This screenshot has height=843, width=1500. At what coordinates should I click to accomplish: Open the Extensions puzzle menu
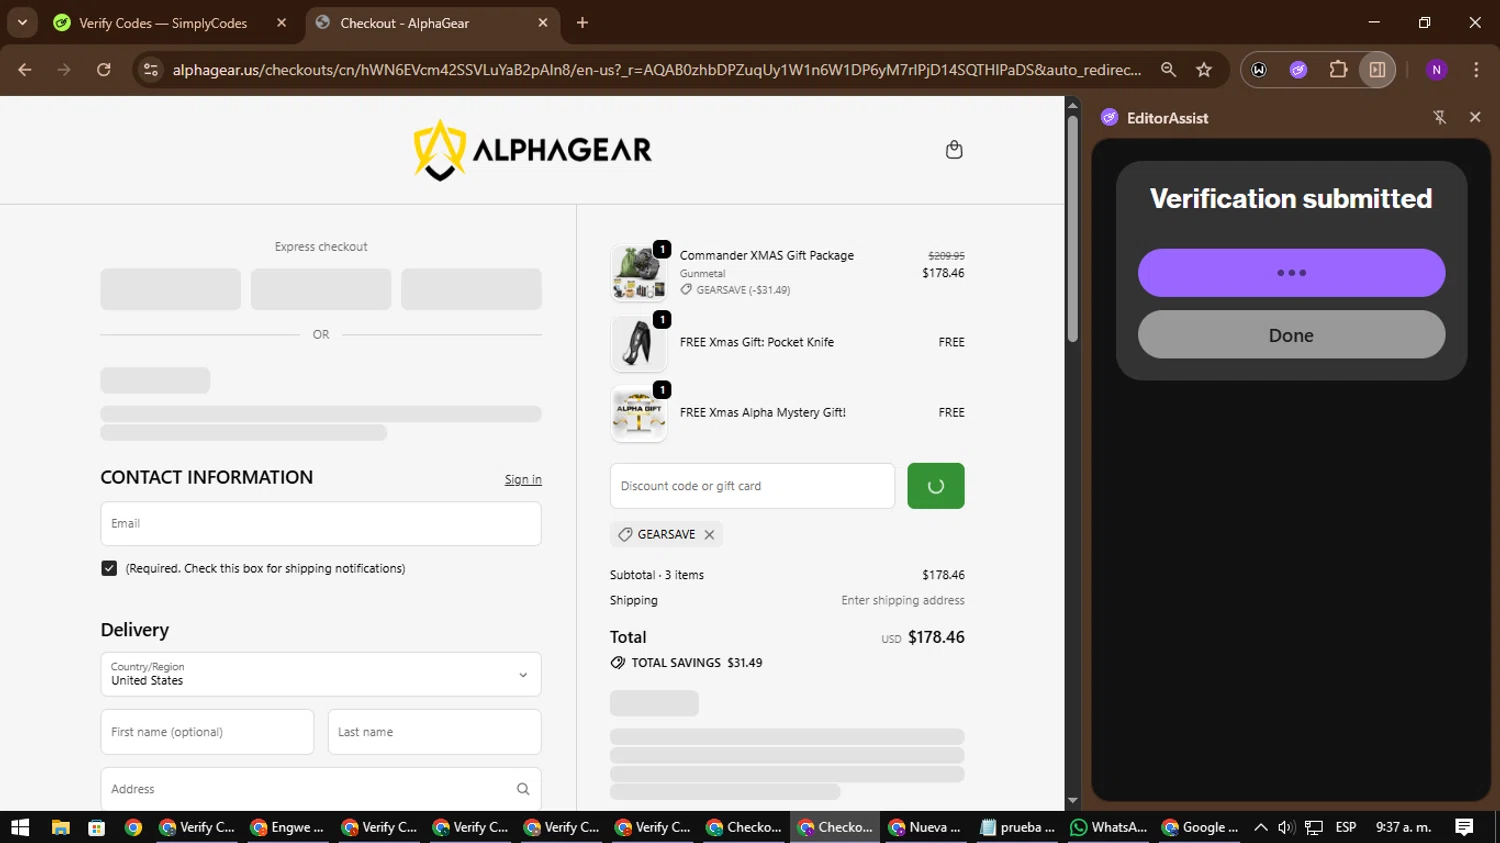point(1338,70)
